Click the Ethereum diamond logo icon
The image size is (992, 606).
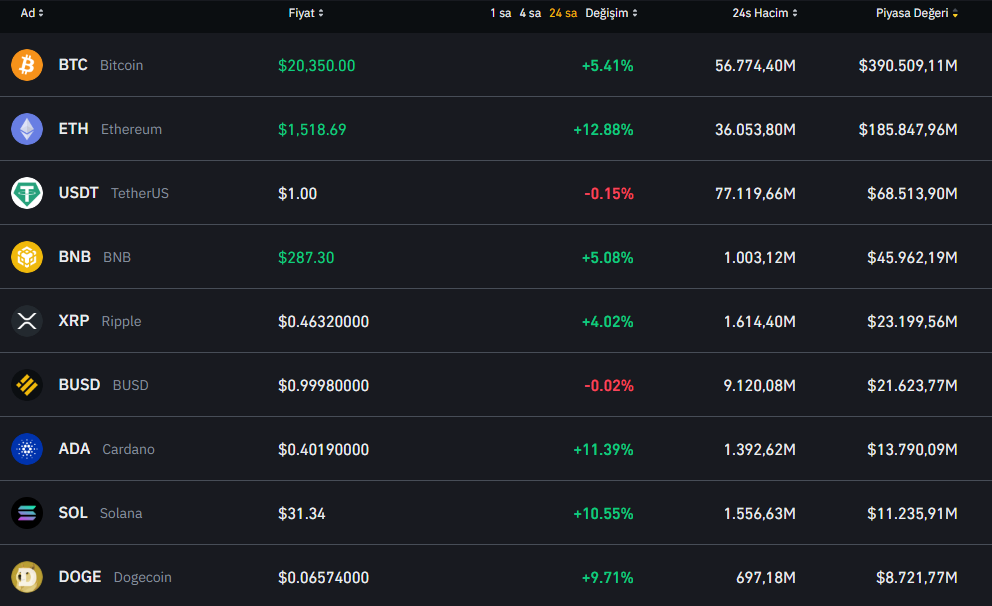coord(27,129)
